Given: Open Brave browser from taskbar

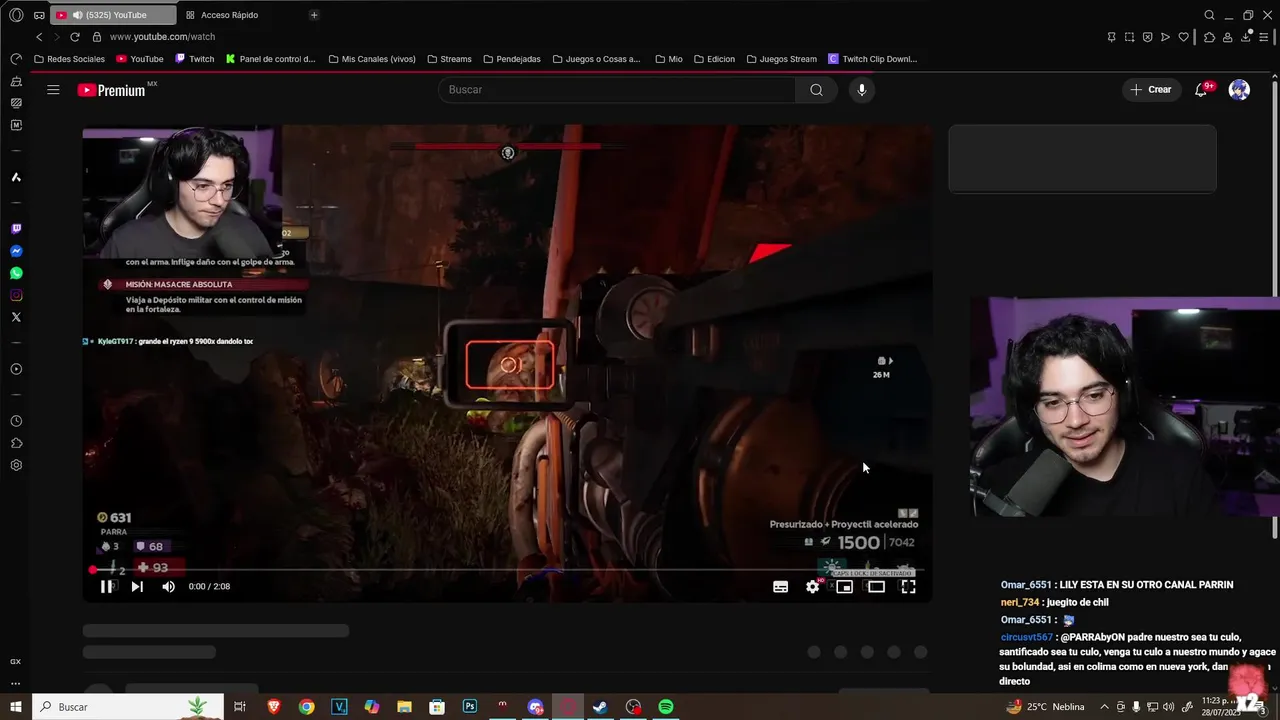Looking at the screenshot, I should click(274, 707).
